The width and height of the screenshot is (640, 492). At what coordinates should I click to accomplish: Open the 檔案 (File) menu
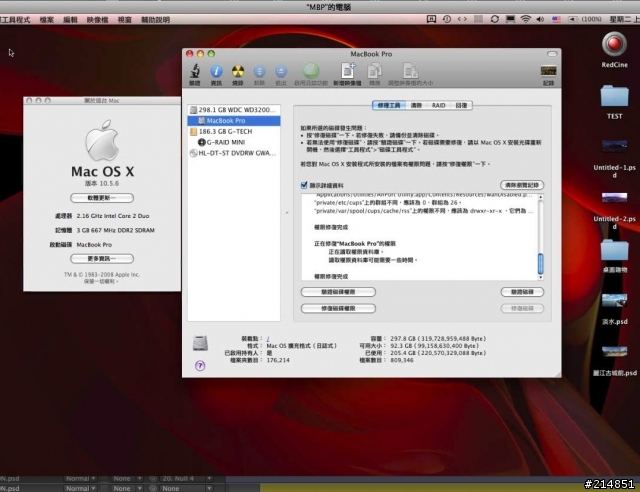[x=47, y=20]
